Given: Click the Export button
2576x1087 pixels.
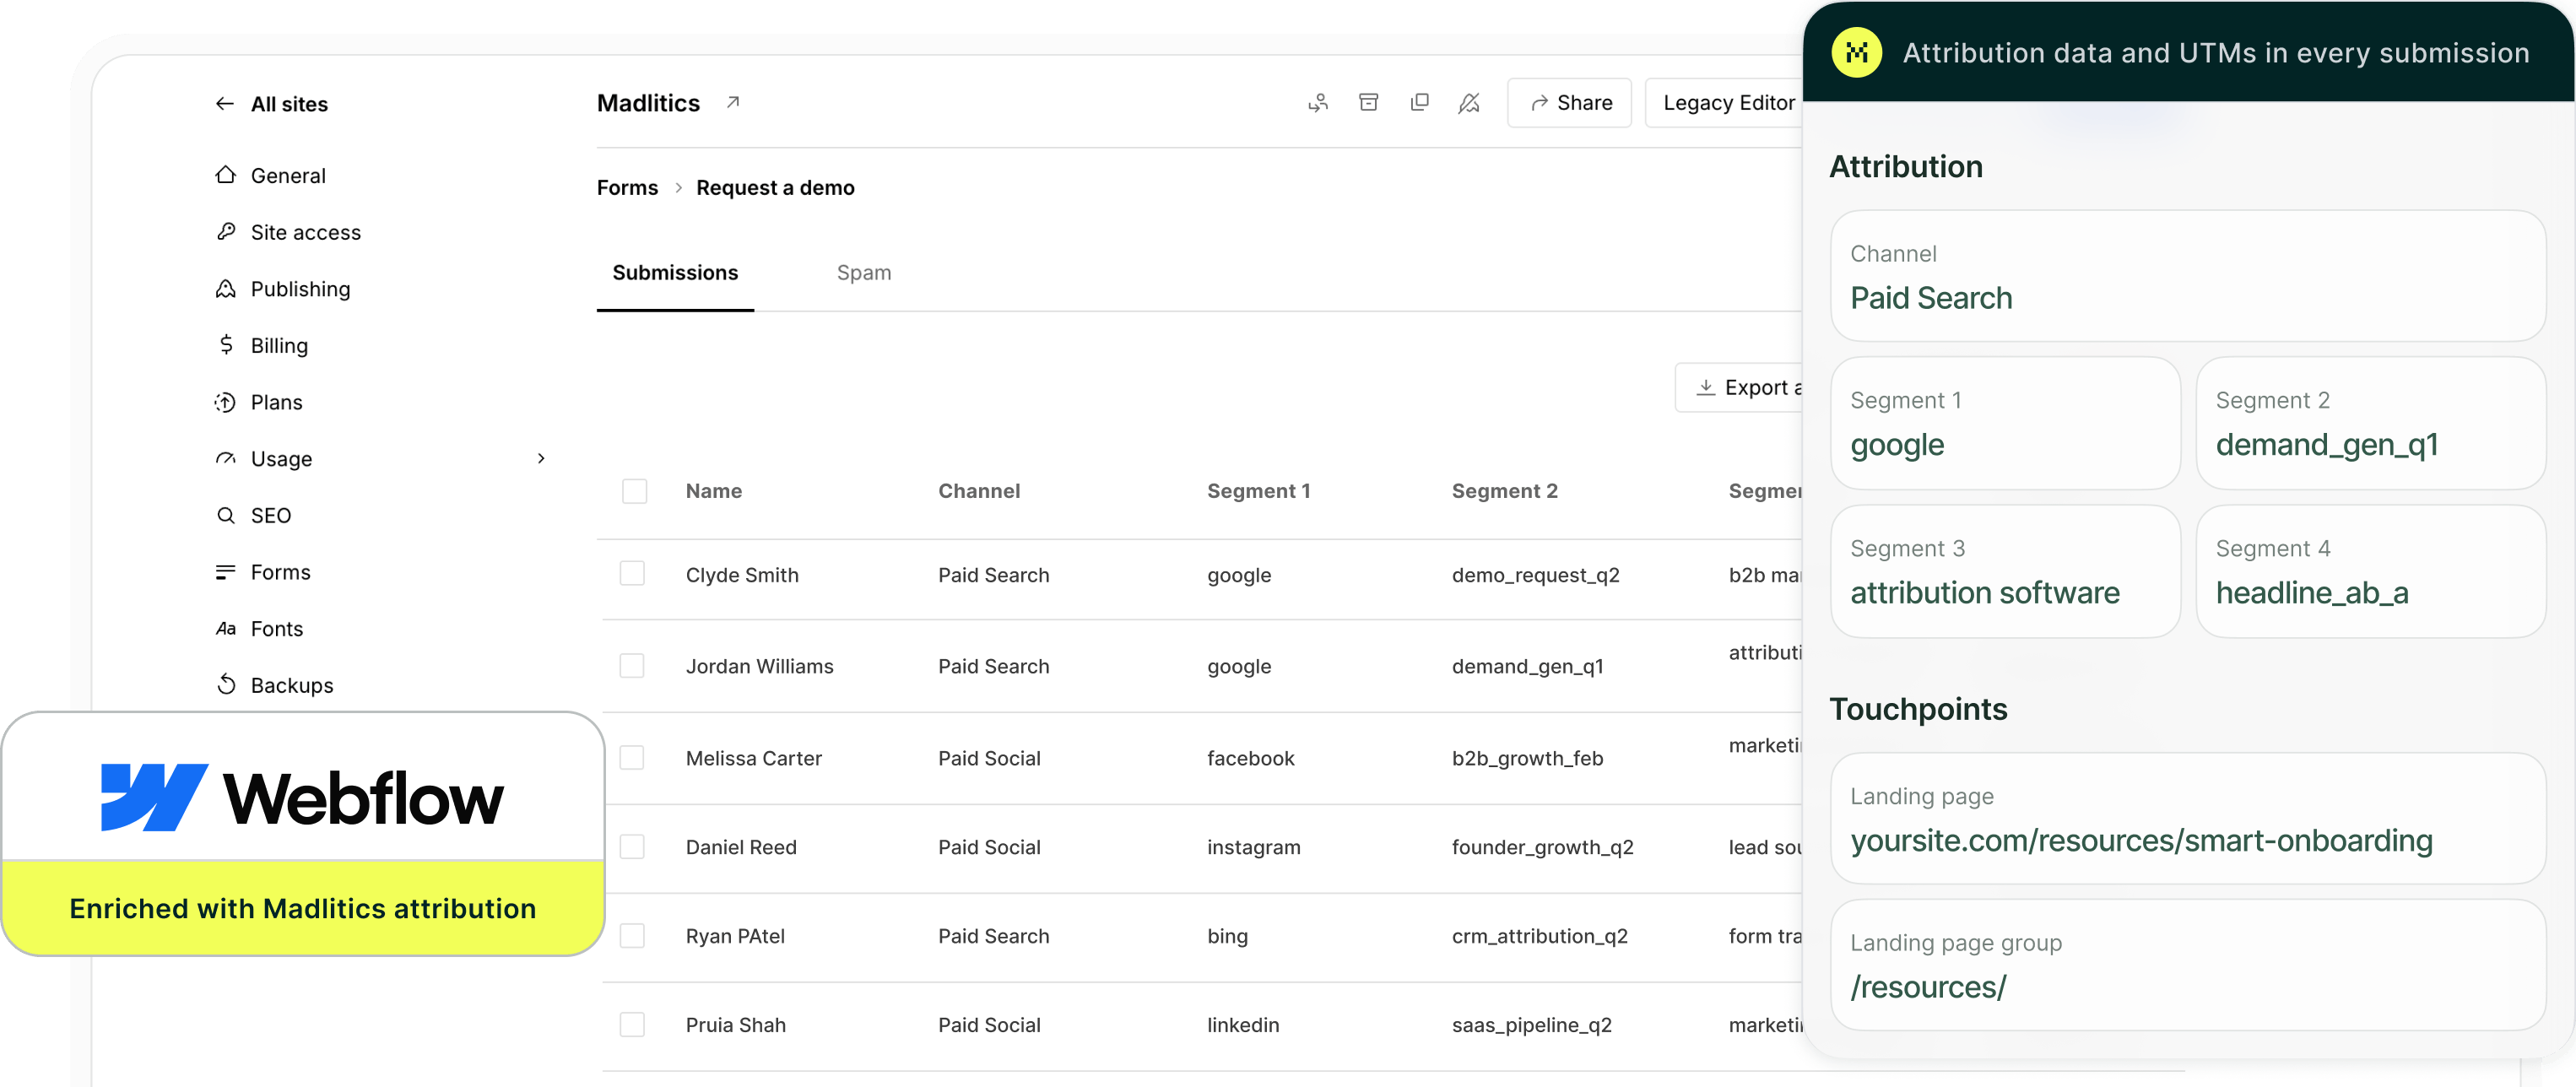Looking at the screenshot, I should (1740, 387).
